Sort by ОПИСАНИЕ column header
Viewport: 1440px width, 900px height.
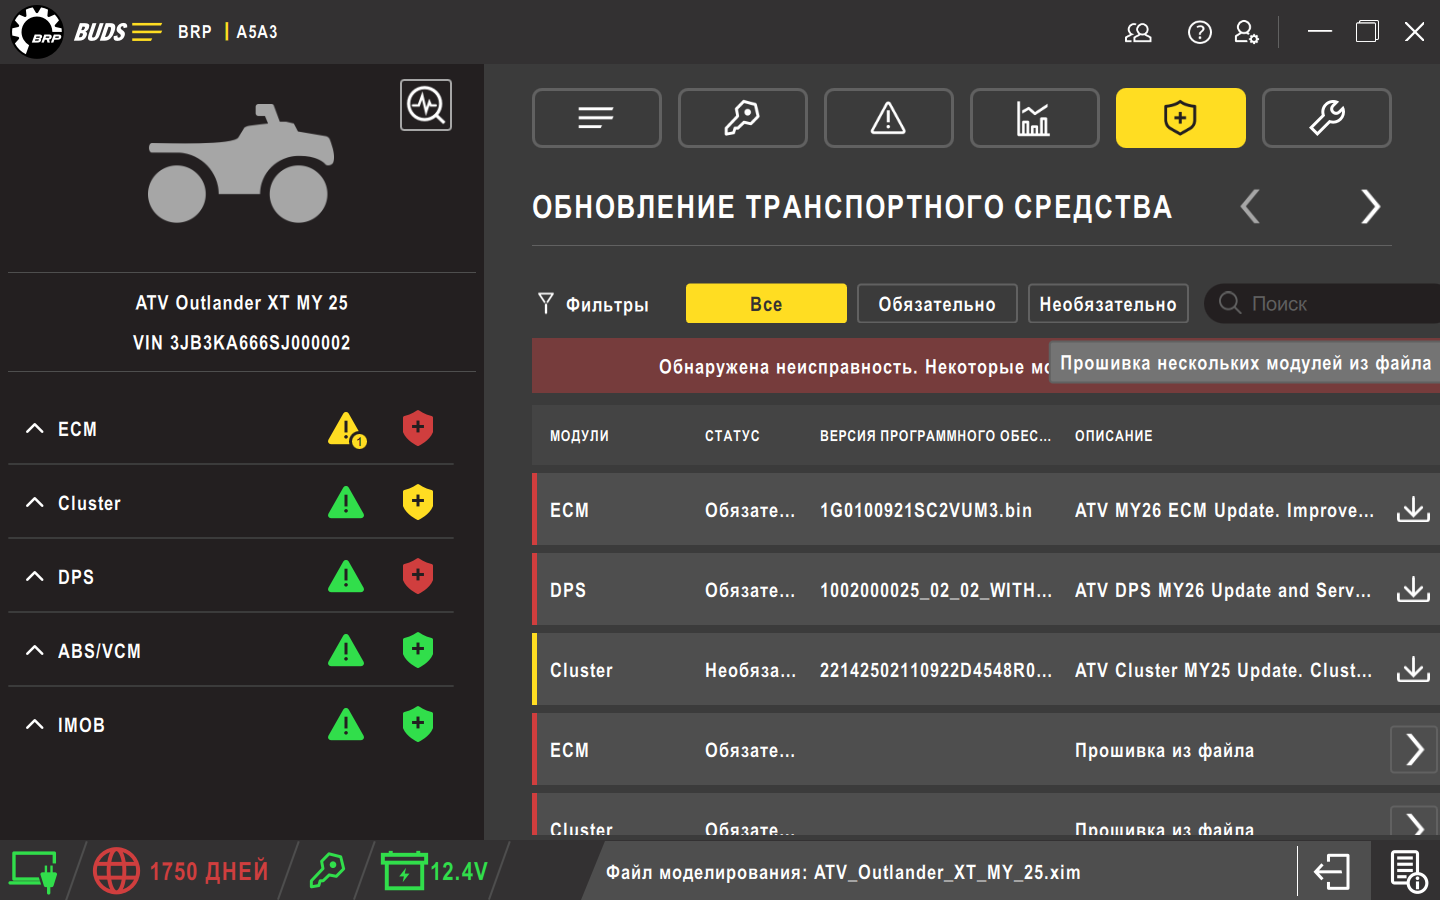tap(1113, 436)
